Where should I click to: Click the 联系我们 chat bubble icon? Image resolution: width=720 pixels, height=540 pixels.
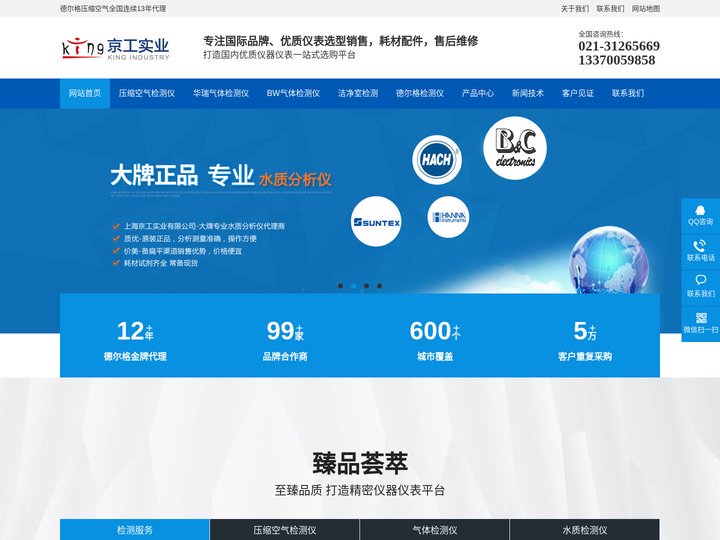click(x=700, y=280)
